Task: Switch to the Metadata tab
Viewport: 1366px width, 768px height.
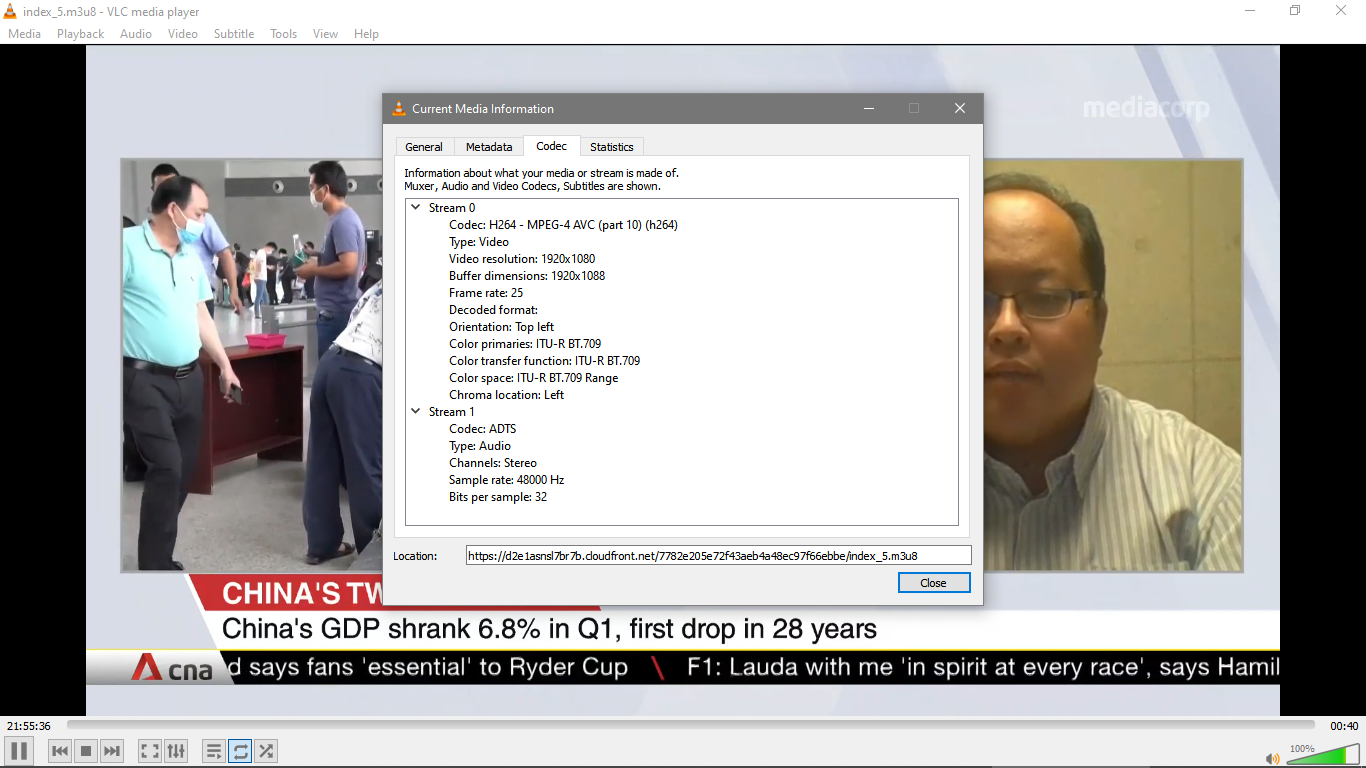Action: [489, 146]
